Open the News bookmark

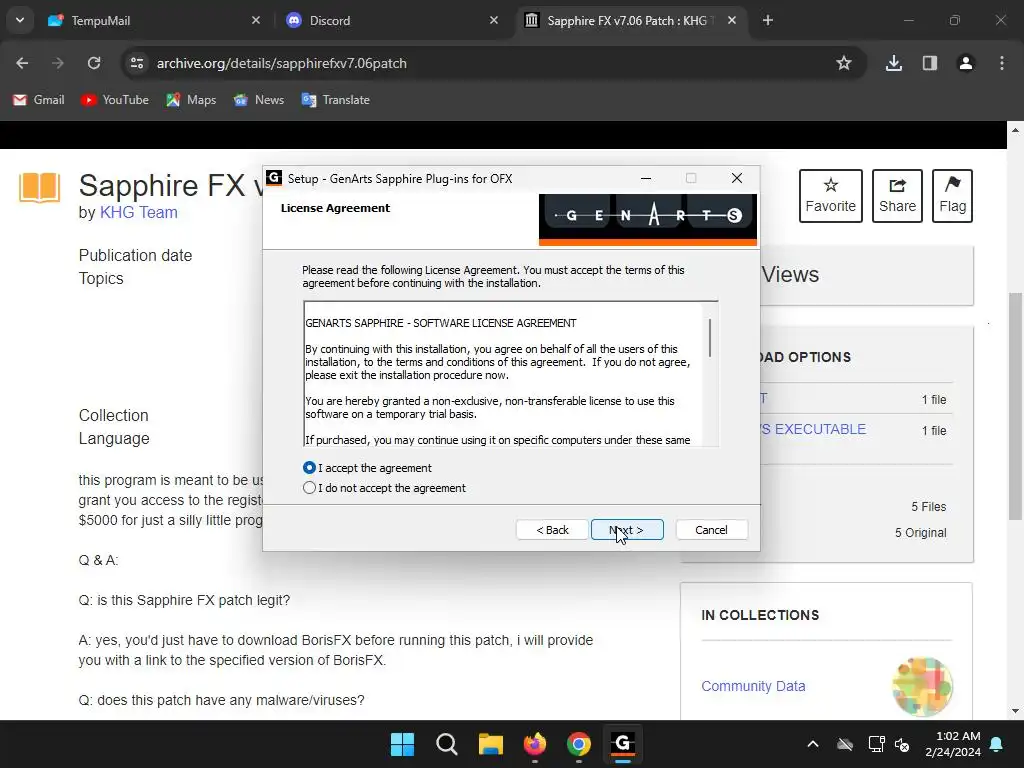point(259,100)
